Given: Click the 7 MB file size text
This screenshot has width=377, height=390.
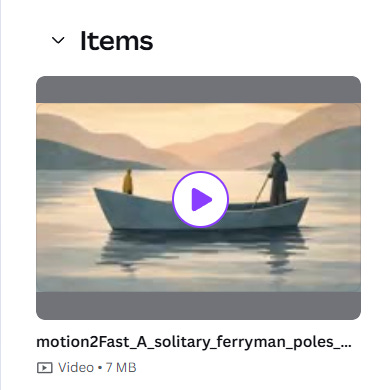Looking at the screenshot, I should 121,368.
